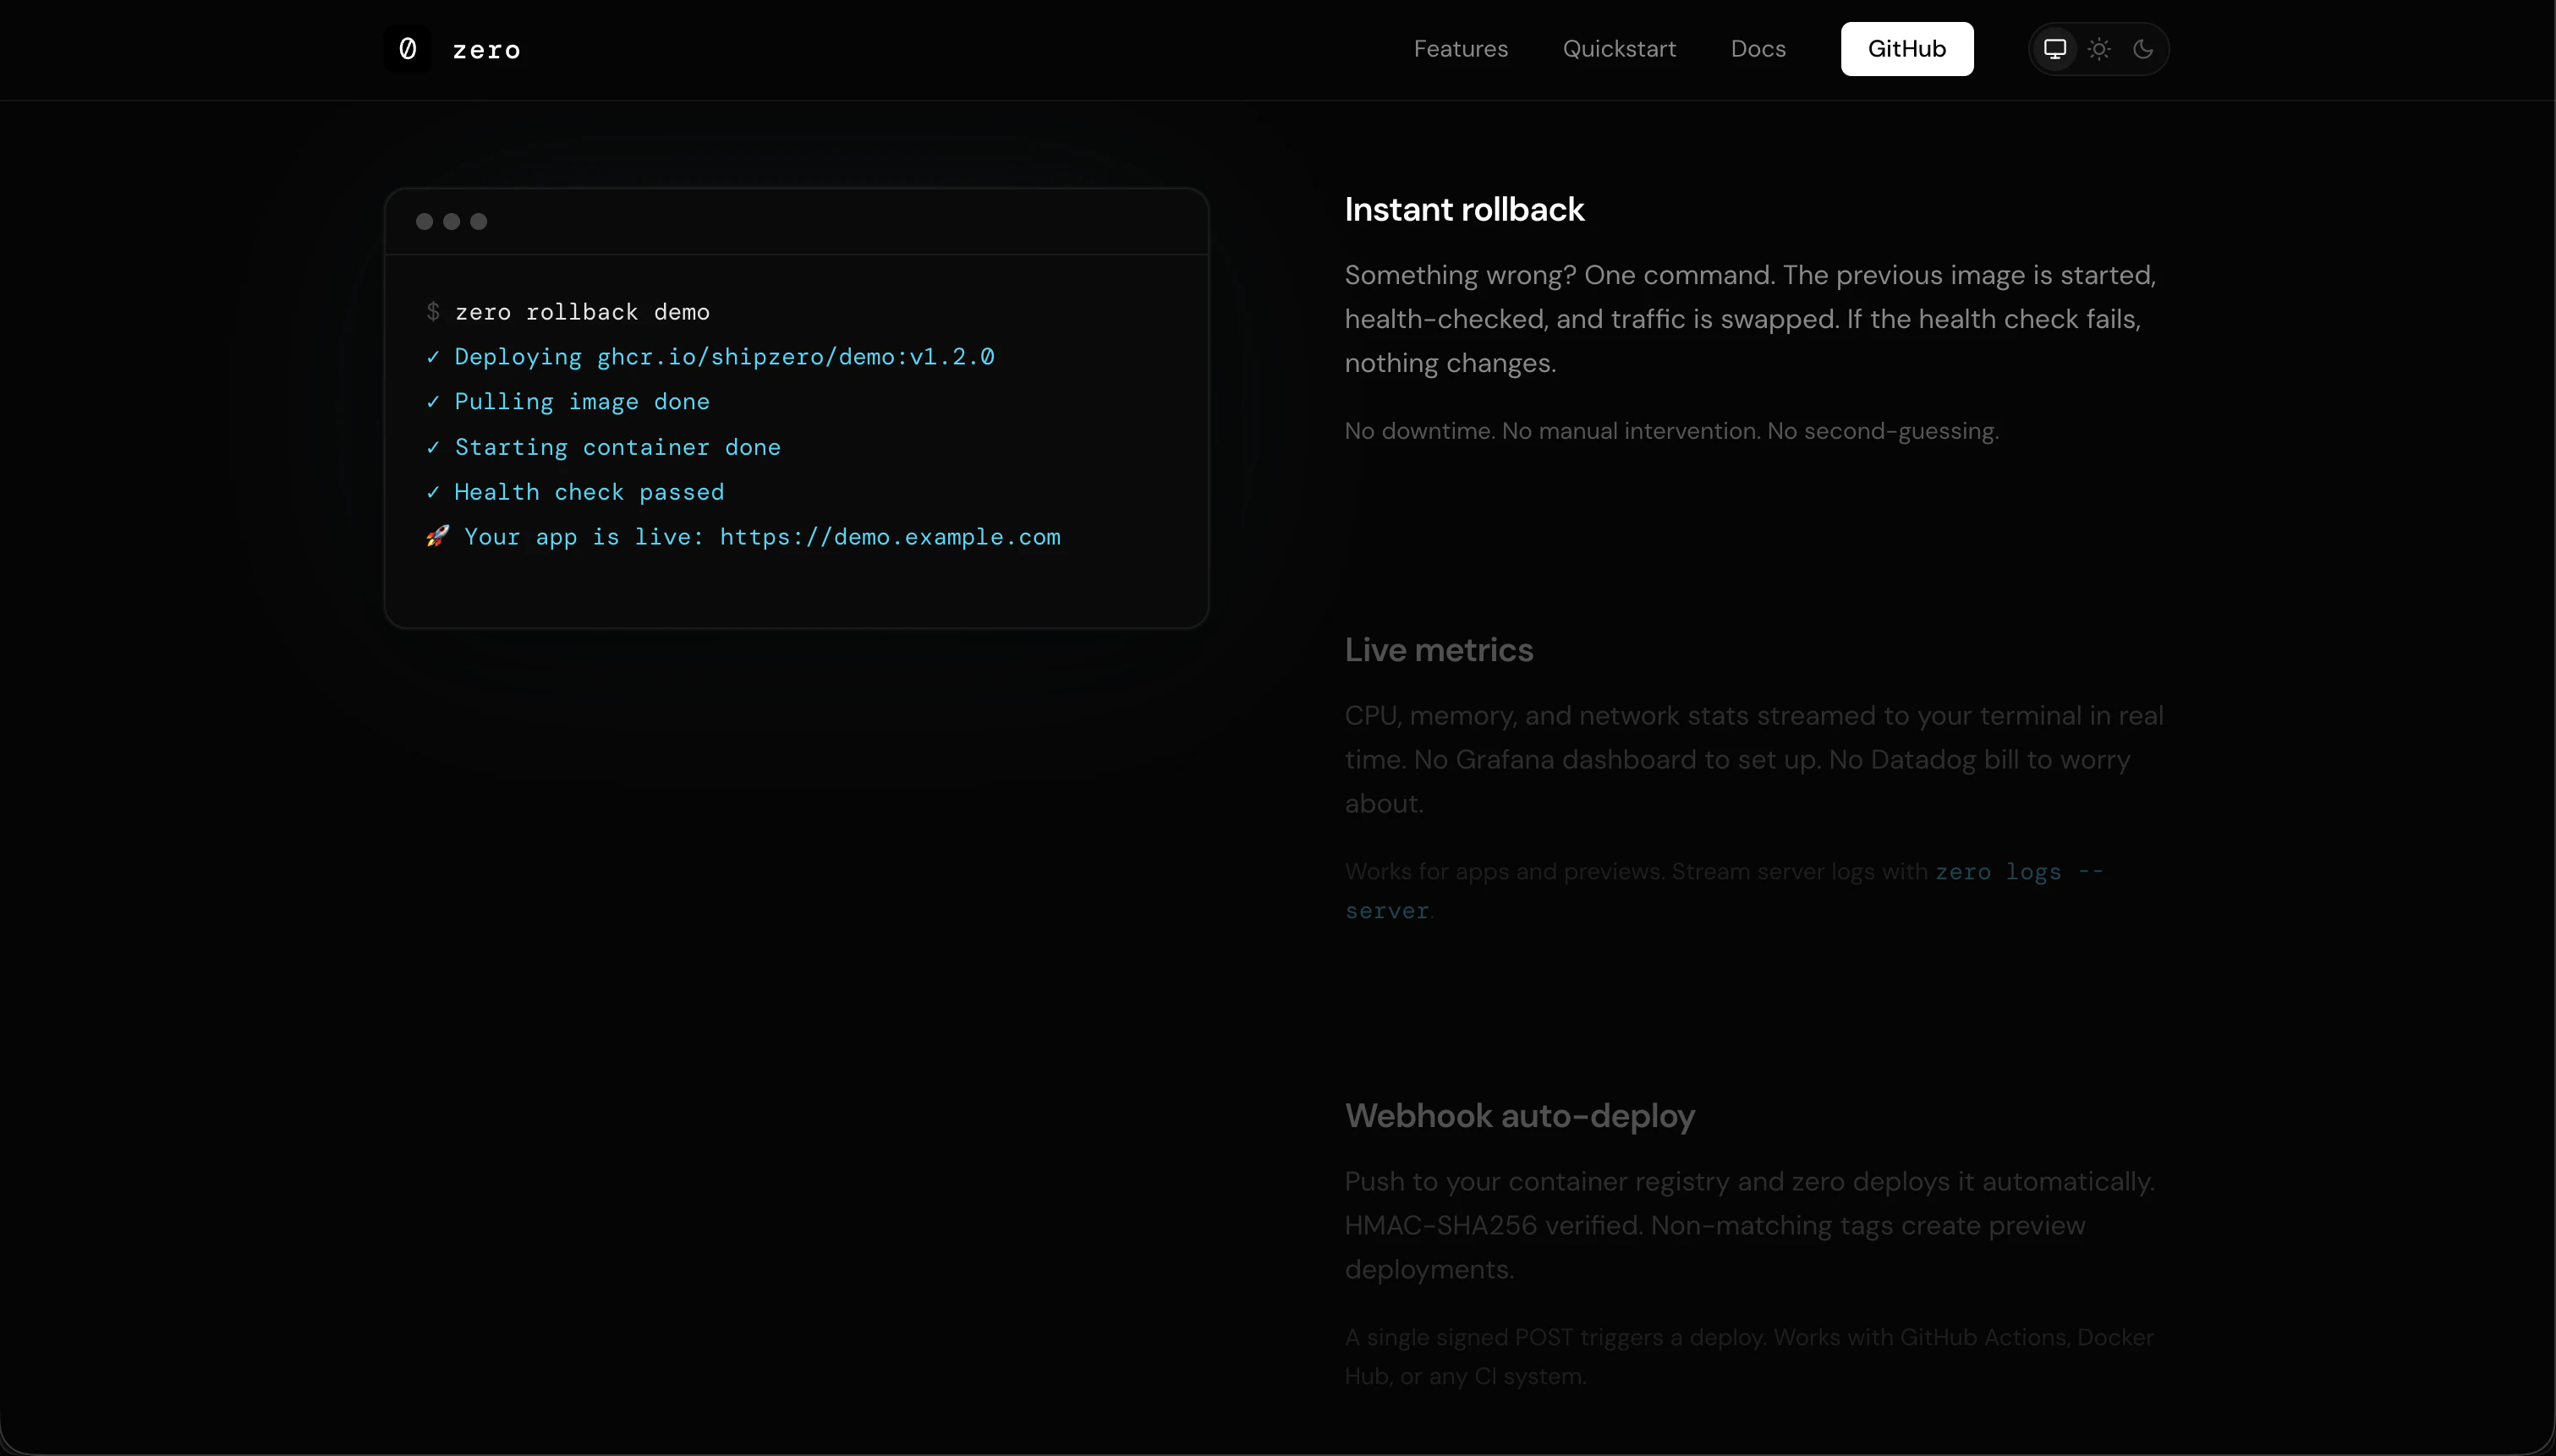This screenshot has height=1456, width=2556.
Task: Click the zero logo icon in the header
Action: [x=406, y=48]
